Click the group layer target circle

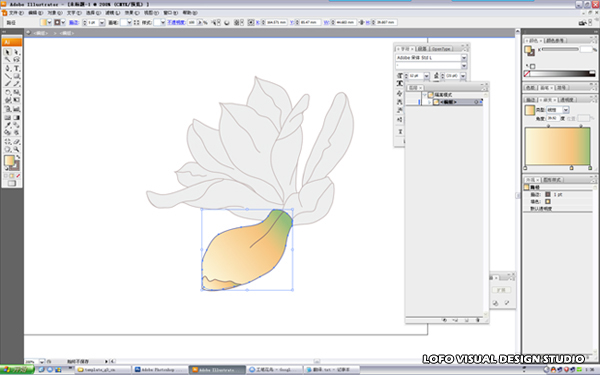[476, 102]
